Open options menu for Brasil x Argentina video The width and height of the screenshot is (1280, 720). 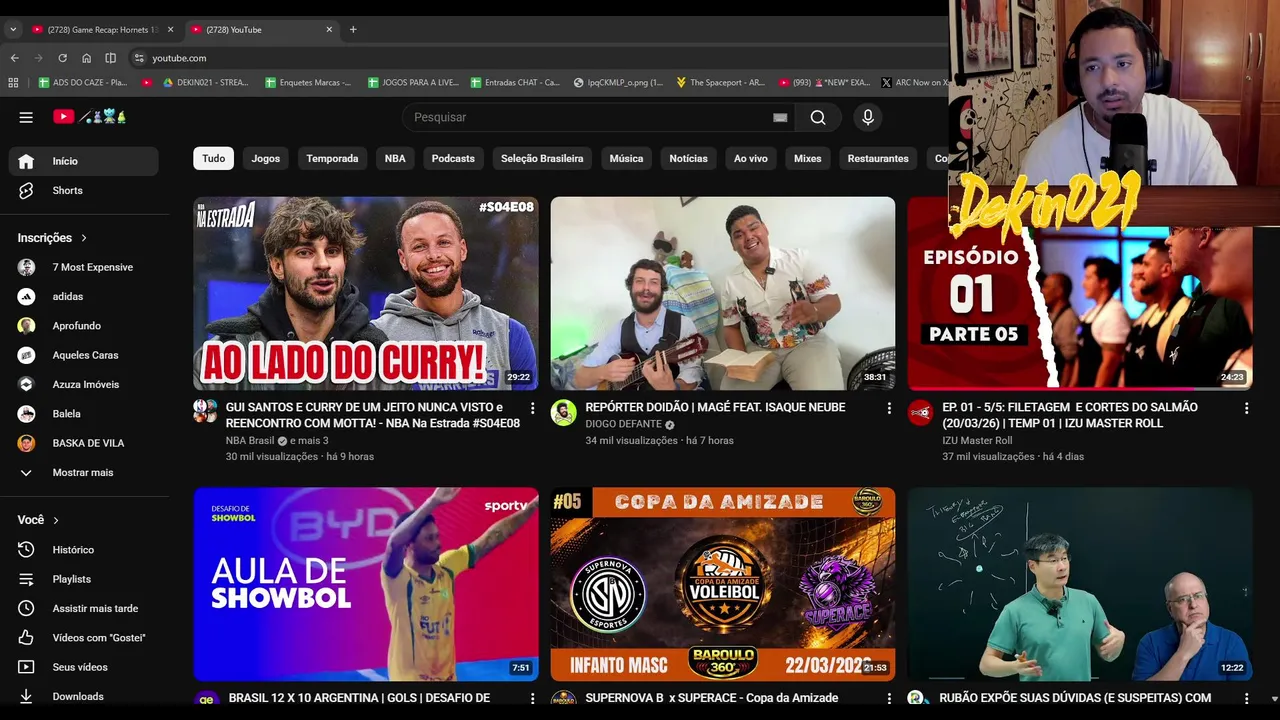(532, 698)
